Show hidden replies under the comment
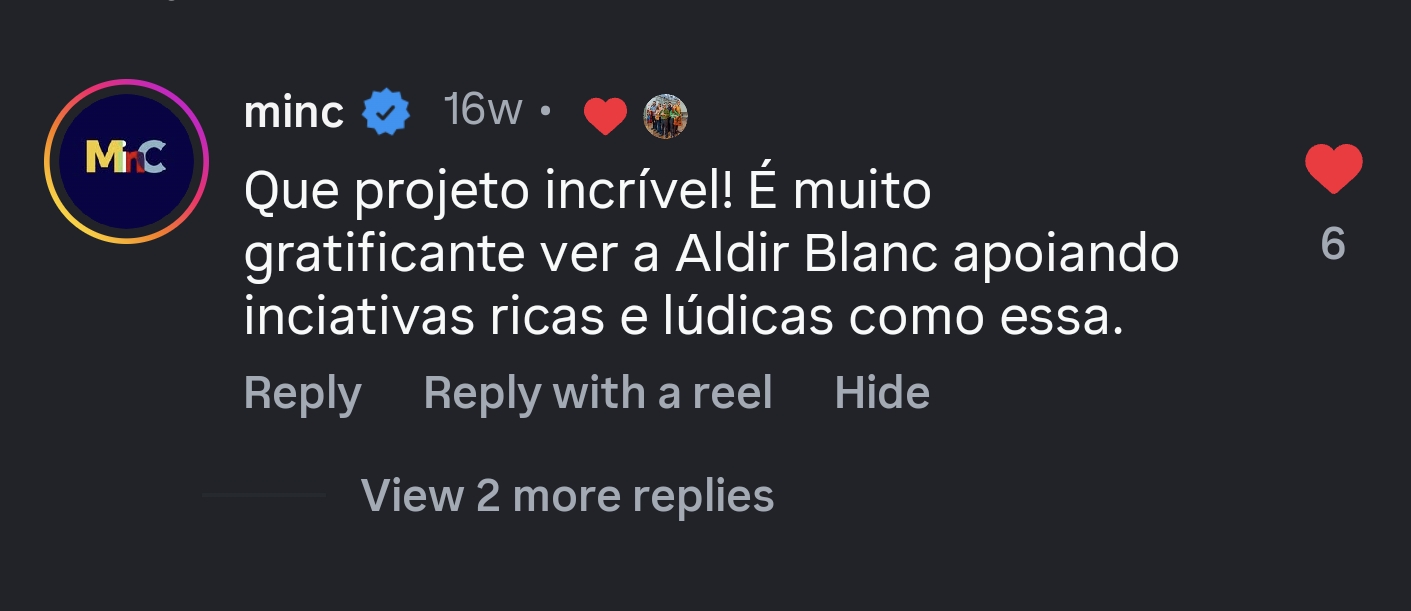 568,494
